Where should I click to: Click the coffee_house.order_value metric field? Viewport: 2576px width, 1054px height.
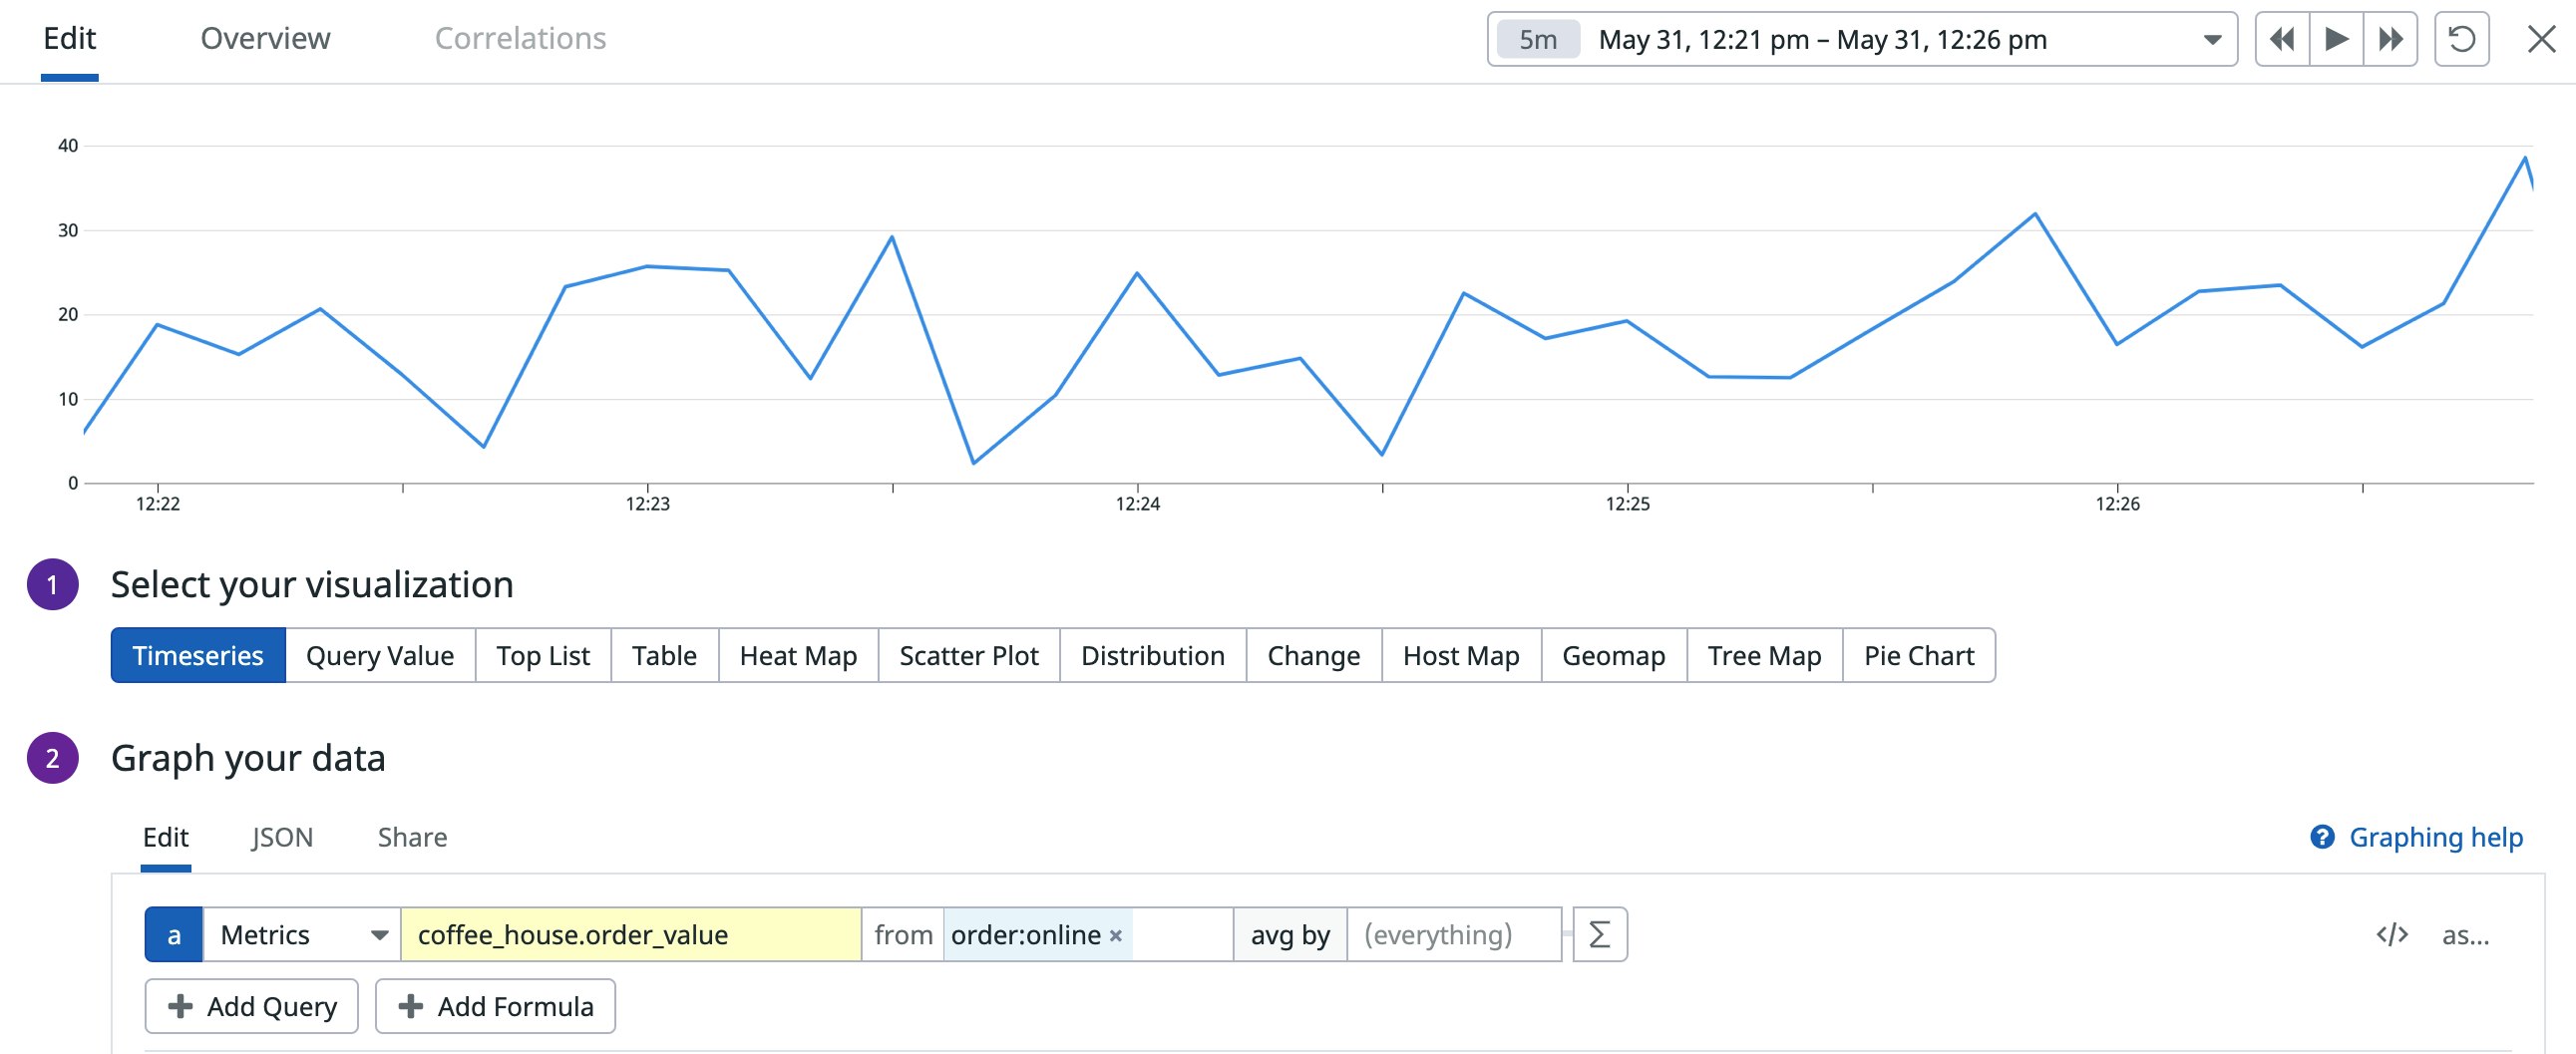(630, 934)
